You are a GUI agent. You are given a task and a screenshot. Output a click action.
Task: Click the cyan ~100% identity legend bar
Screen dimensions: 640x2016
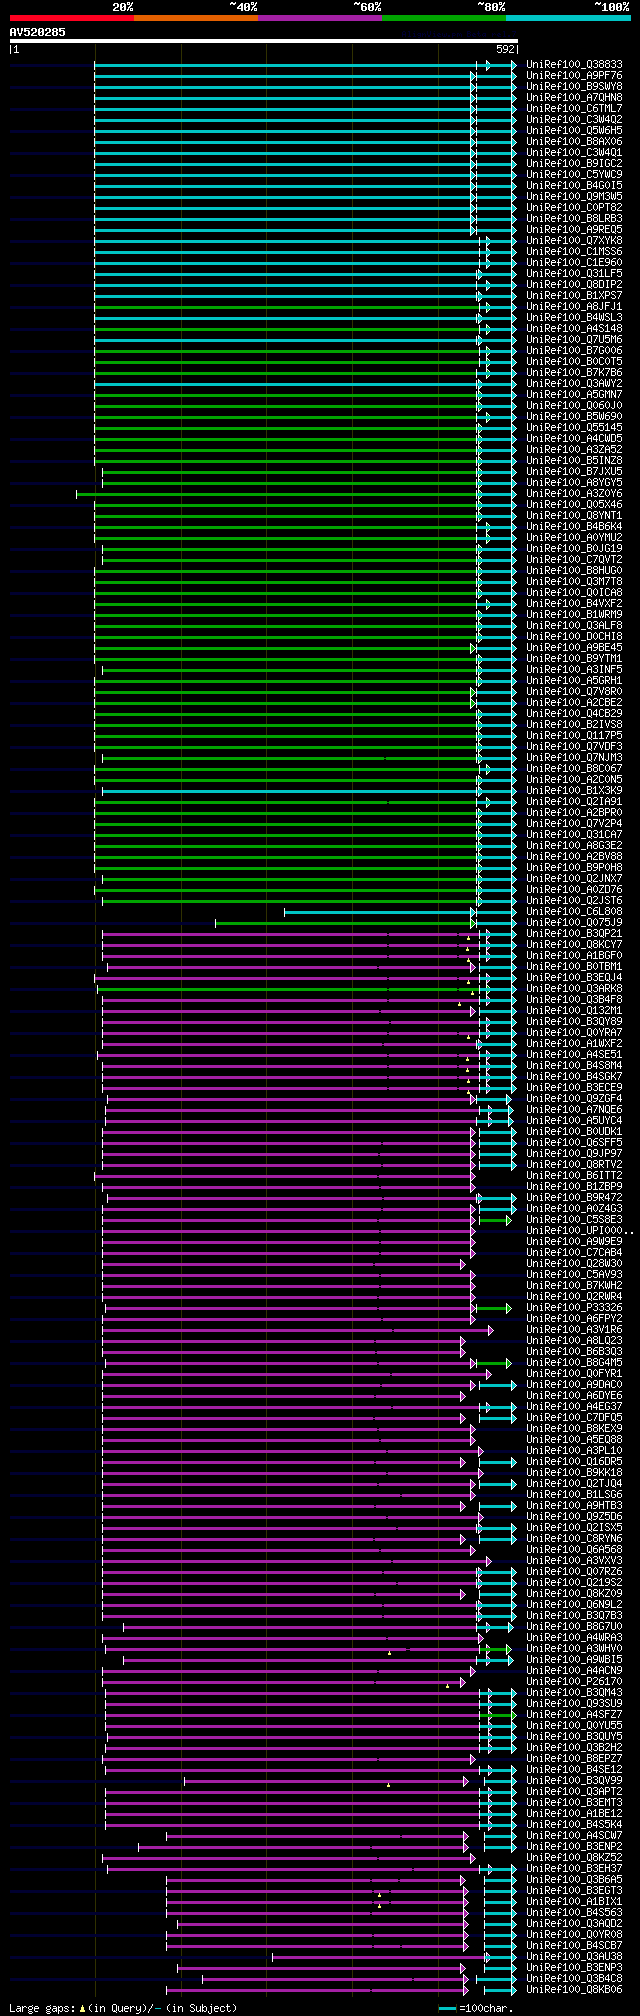568,18
